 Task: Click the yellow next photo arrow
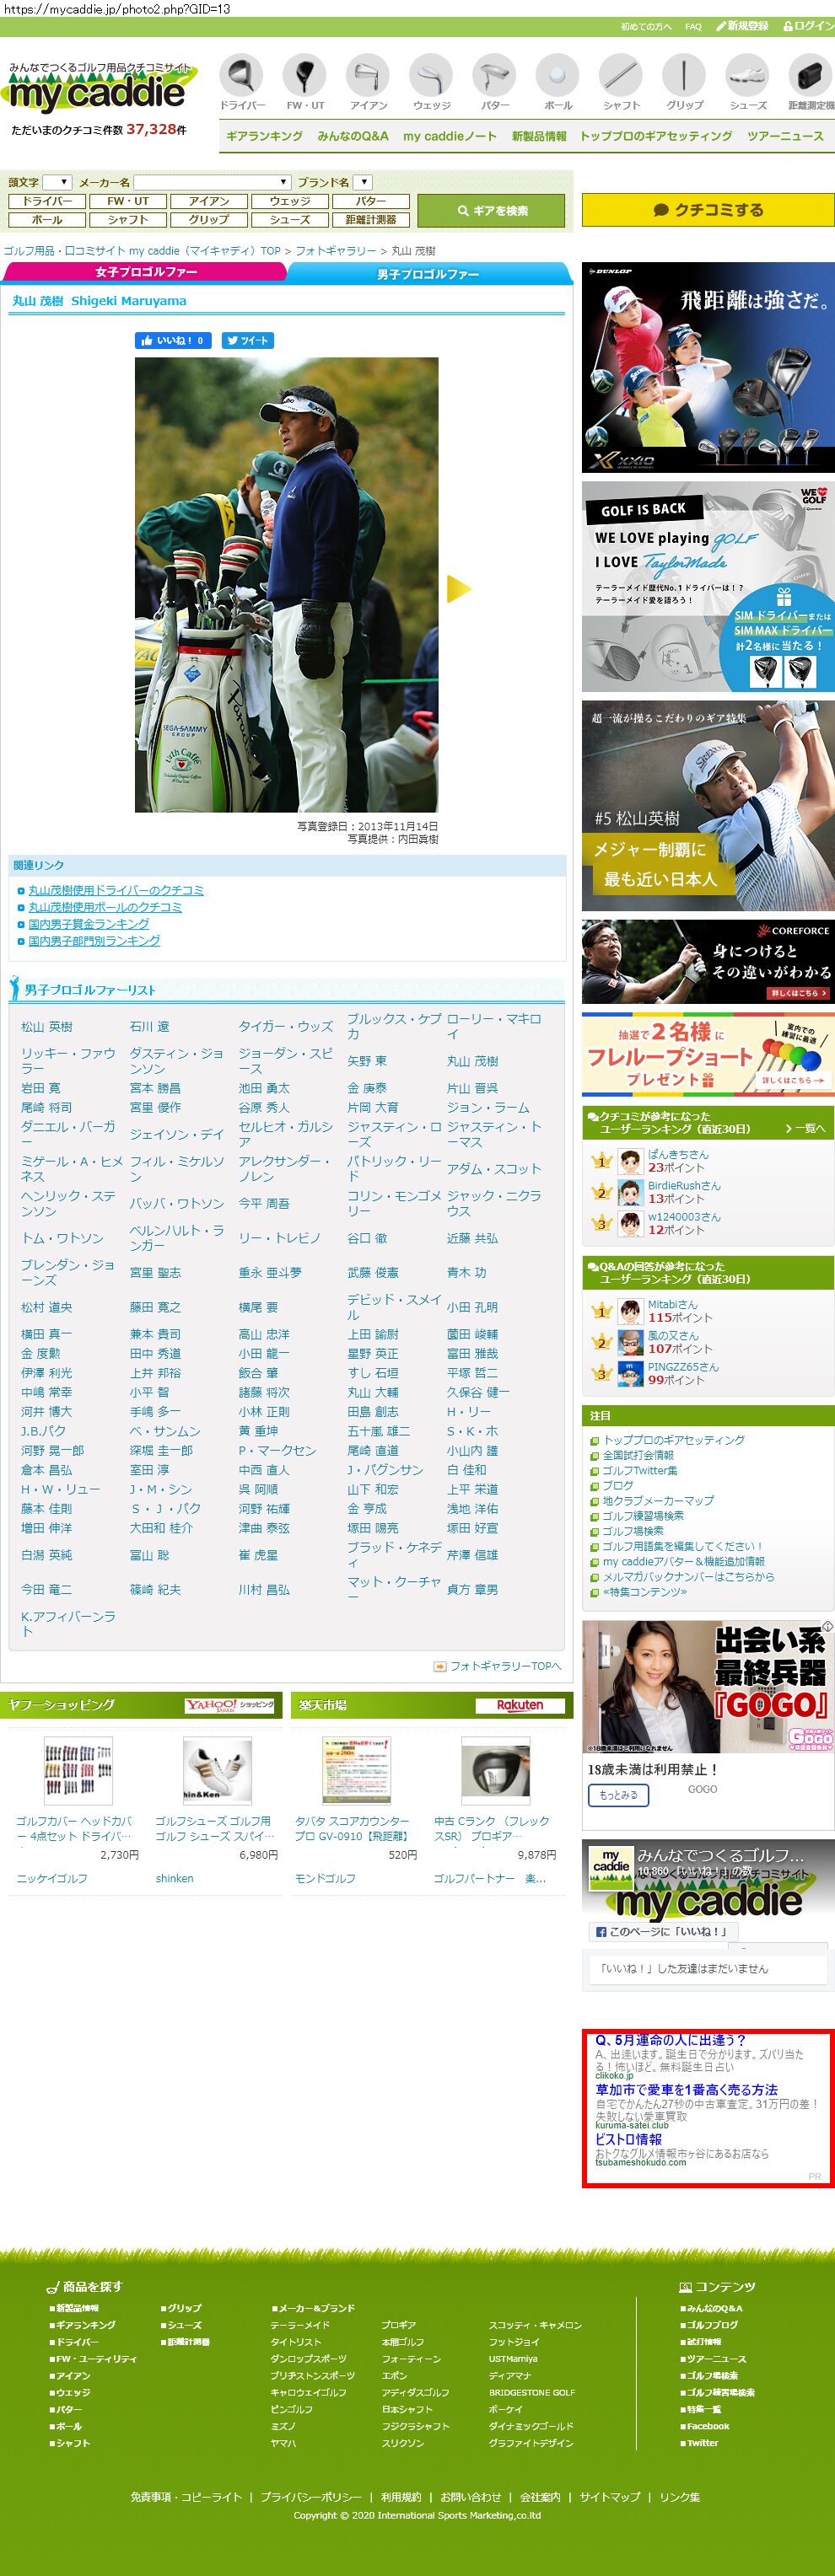[x=458, y=589]
